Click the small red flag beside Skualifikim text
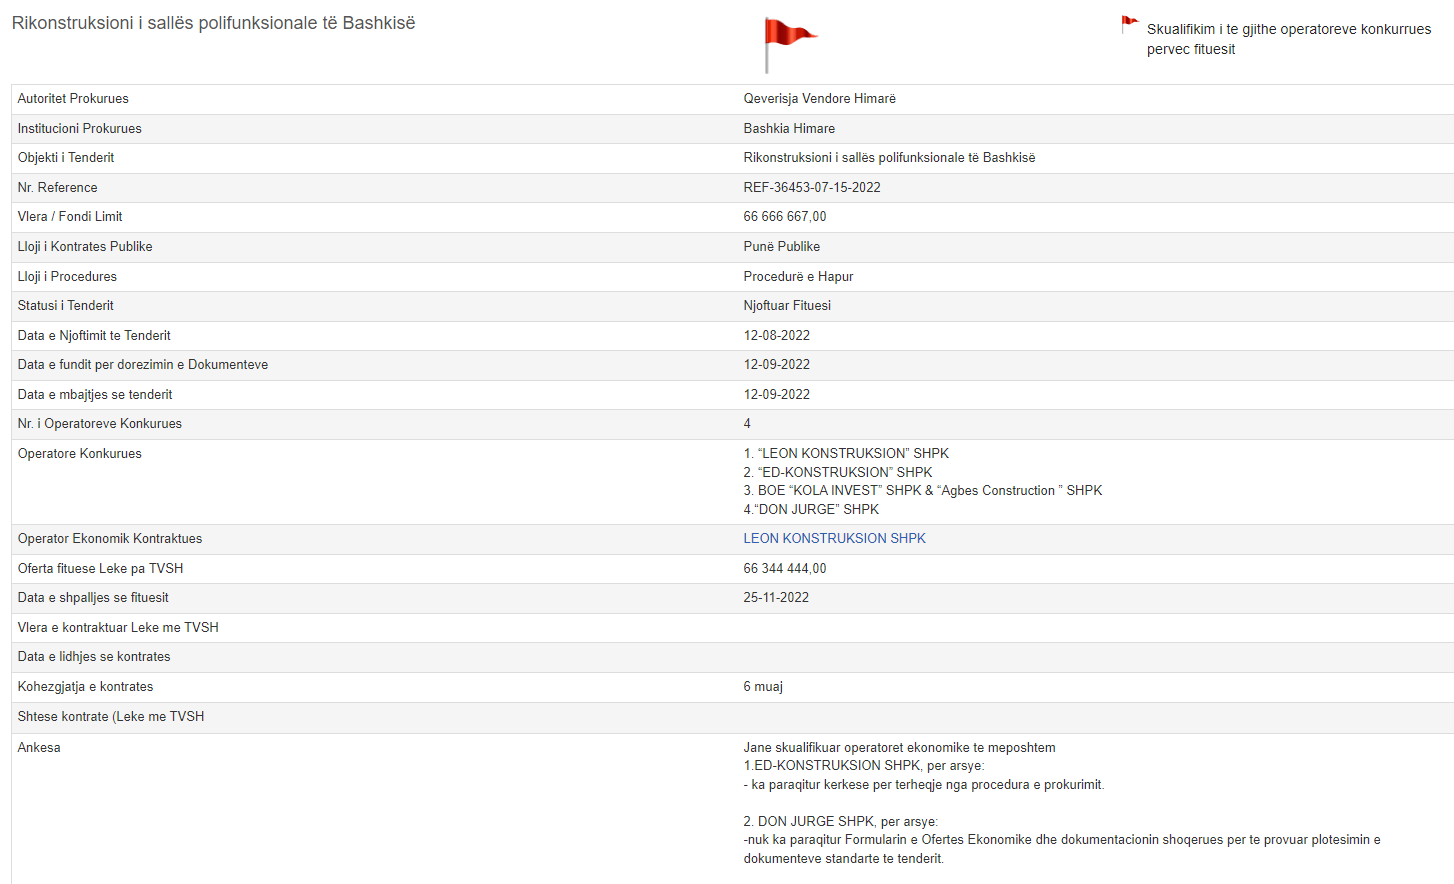The width and height of the screenshot is (1454, 884). click(x=1129, y=24)
